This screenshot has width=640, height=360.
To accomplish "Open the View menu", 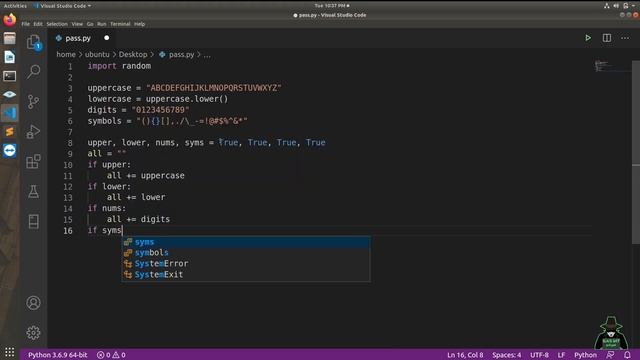I will [x=77, y=24].
